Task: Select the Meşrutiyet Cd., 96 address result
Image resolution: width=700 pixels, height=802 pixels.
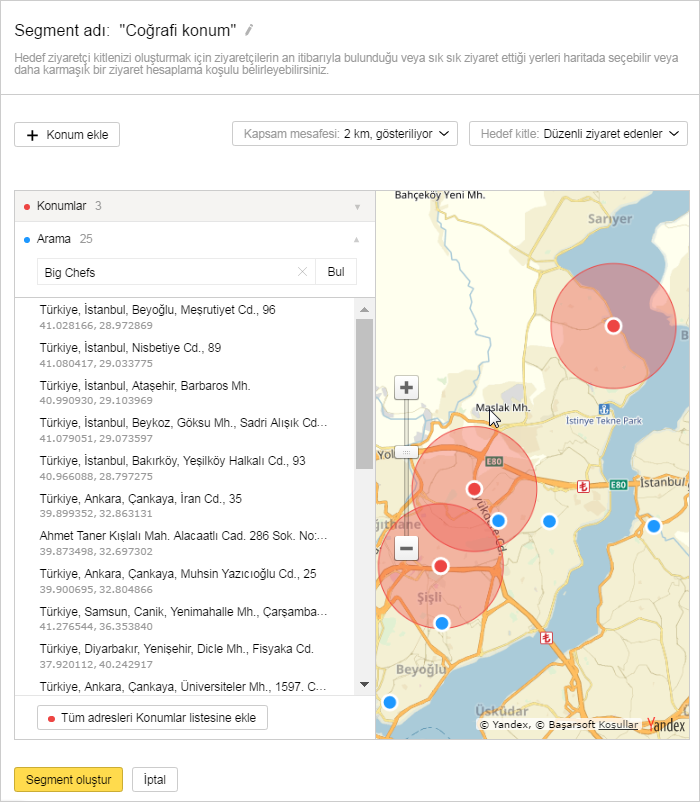Action: coord(157,311)
